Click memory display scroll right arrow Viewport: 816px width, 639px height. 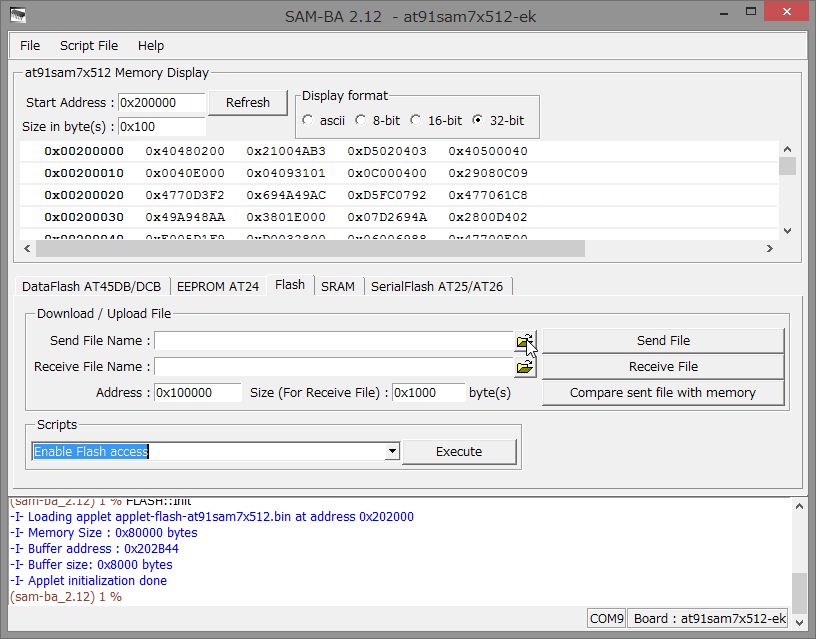coord(770,249)
